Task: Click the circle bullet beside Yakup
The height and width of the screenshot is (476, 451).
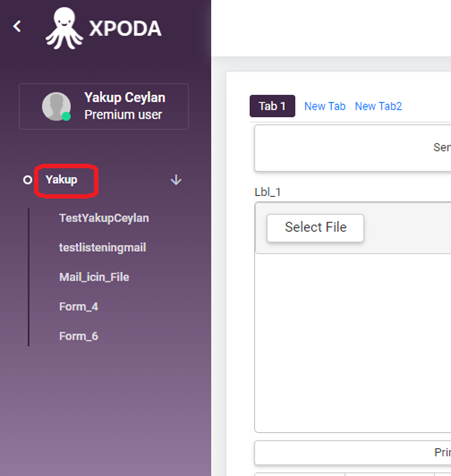Action: point(28,180)
